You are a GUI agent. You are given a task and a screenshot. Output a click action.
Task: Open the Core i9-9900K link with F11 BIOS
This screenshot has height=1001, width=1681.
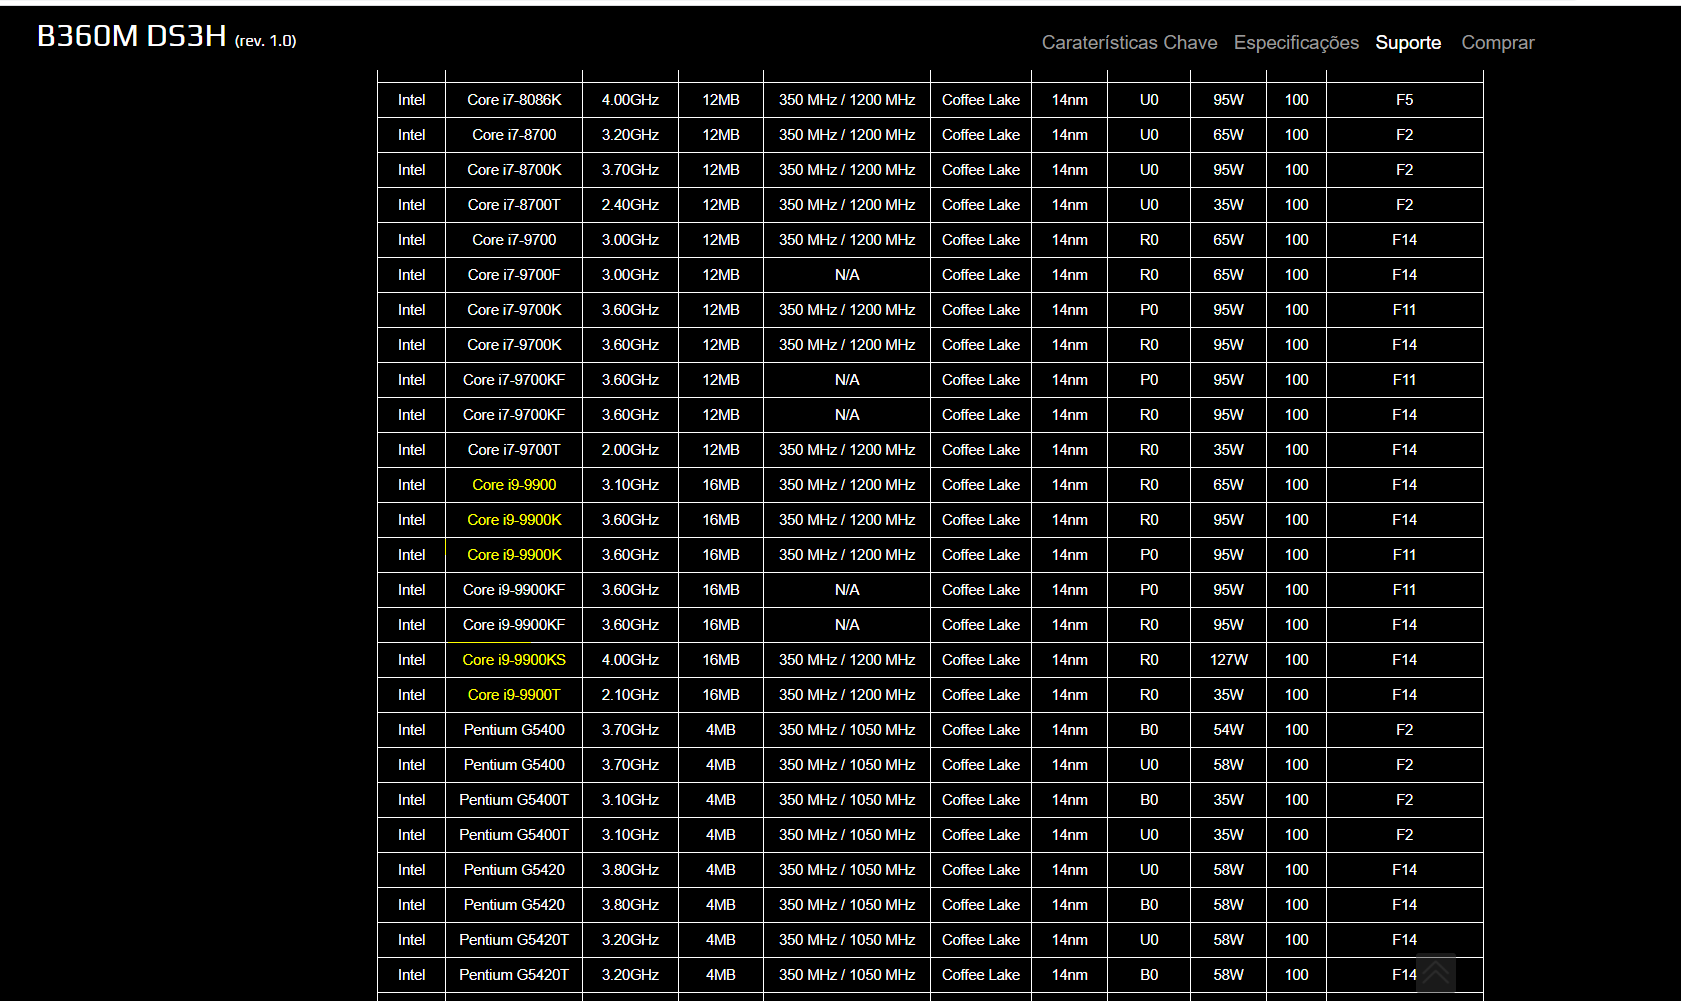[x=514, y=555]
